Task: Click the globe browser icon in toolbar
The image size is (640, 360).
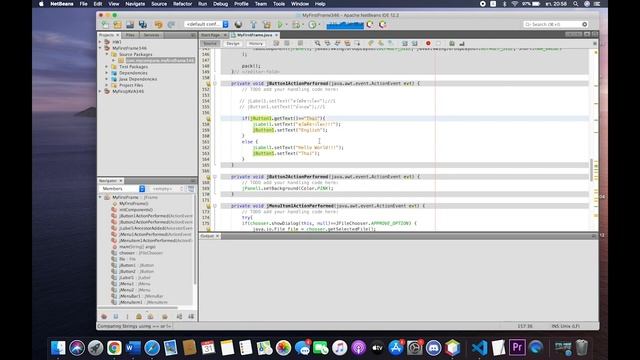Action: pyautogui.click(x=238, y=24)
